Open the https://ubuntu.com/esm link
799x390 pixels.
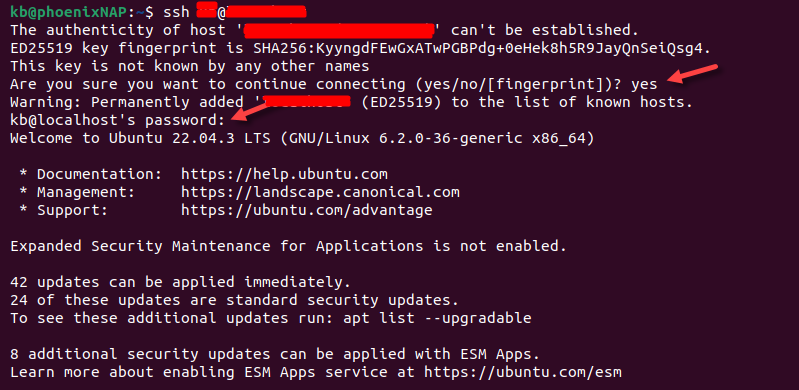pyautogui.click(x=523, y=372)
